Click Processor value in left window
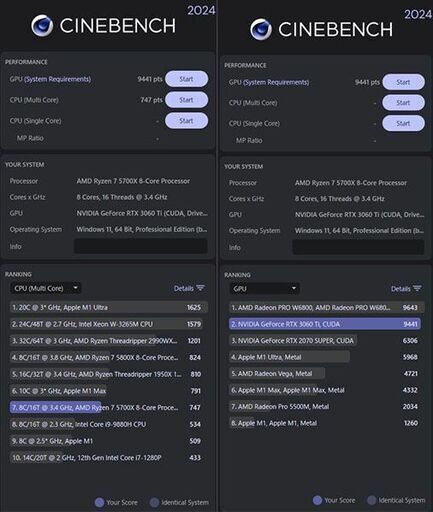 tap(133, 181)
